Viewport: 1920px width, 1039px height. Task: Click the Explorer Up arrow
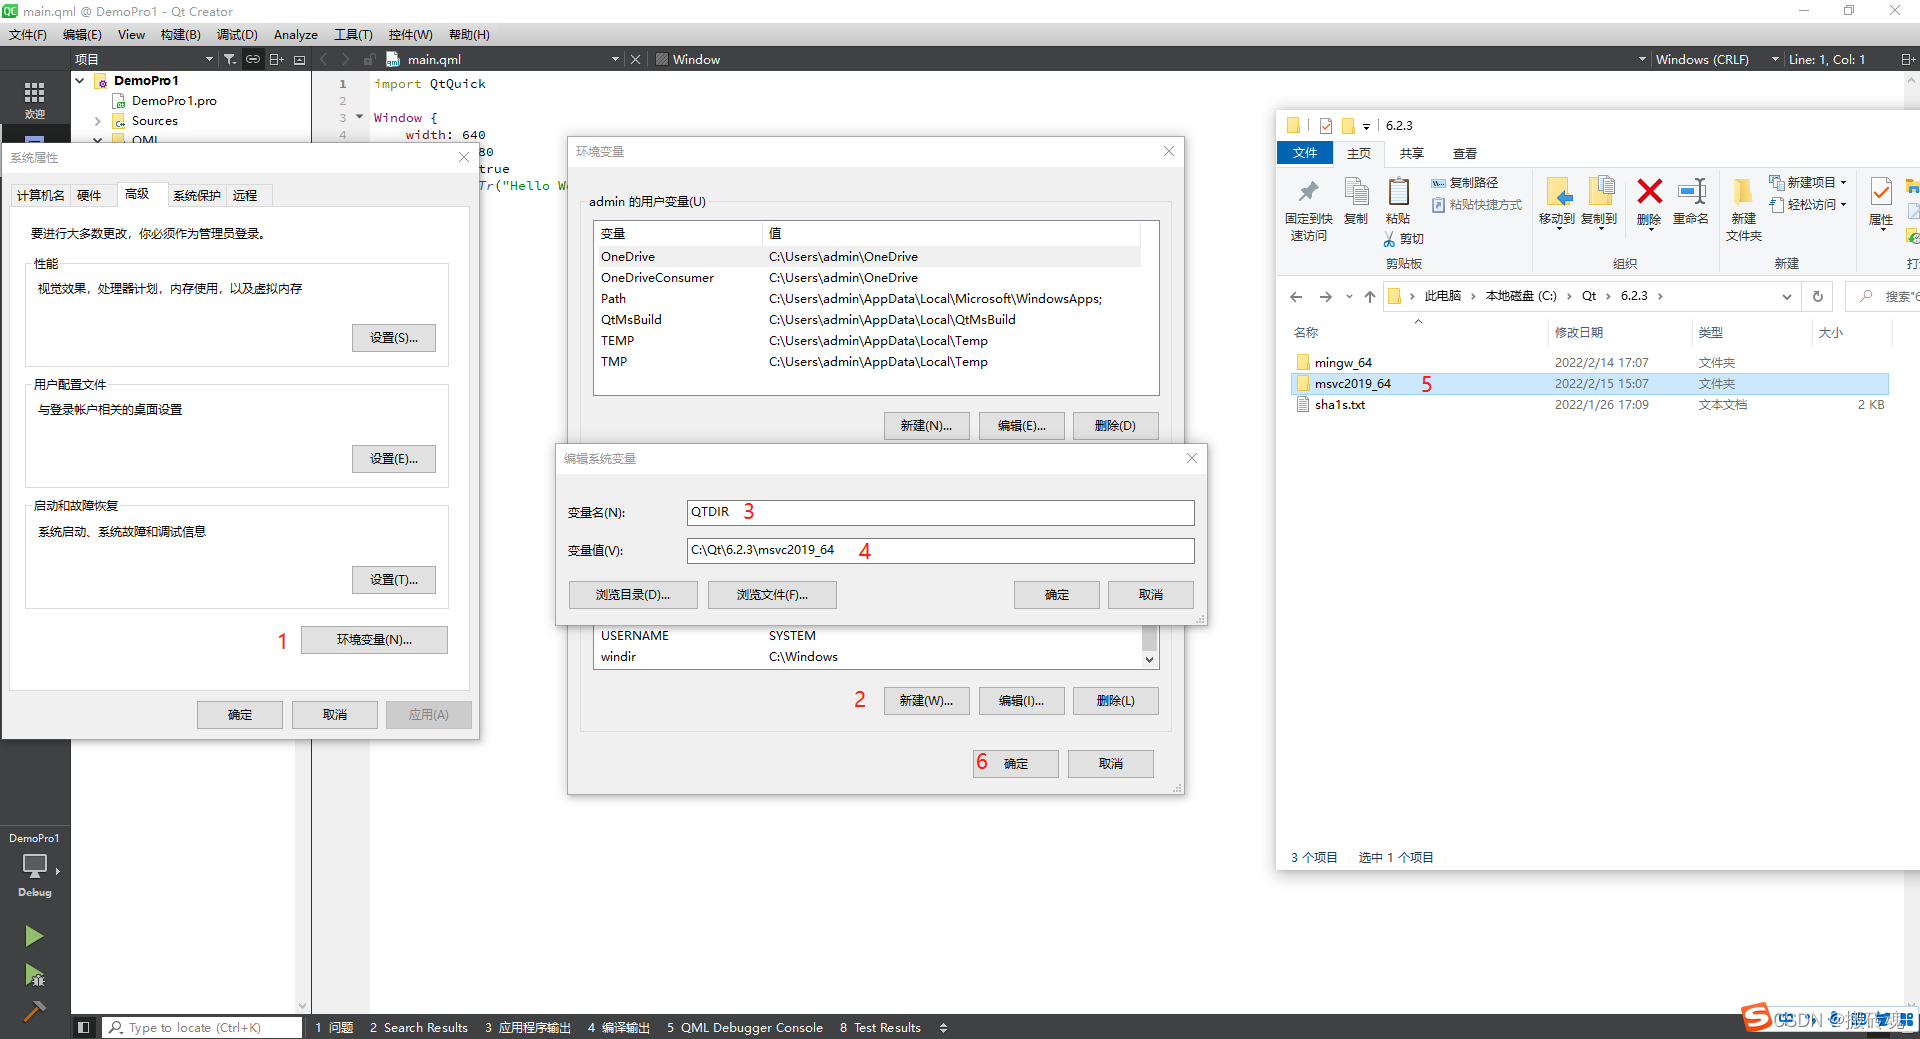tap(1370, 296)
